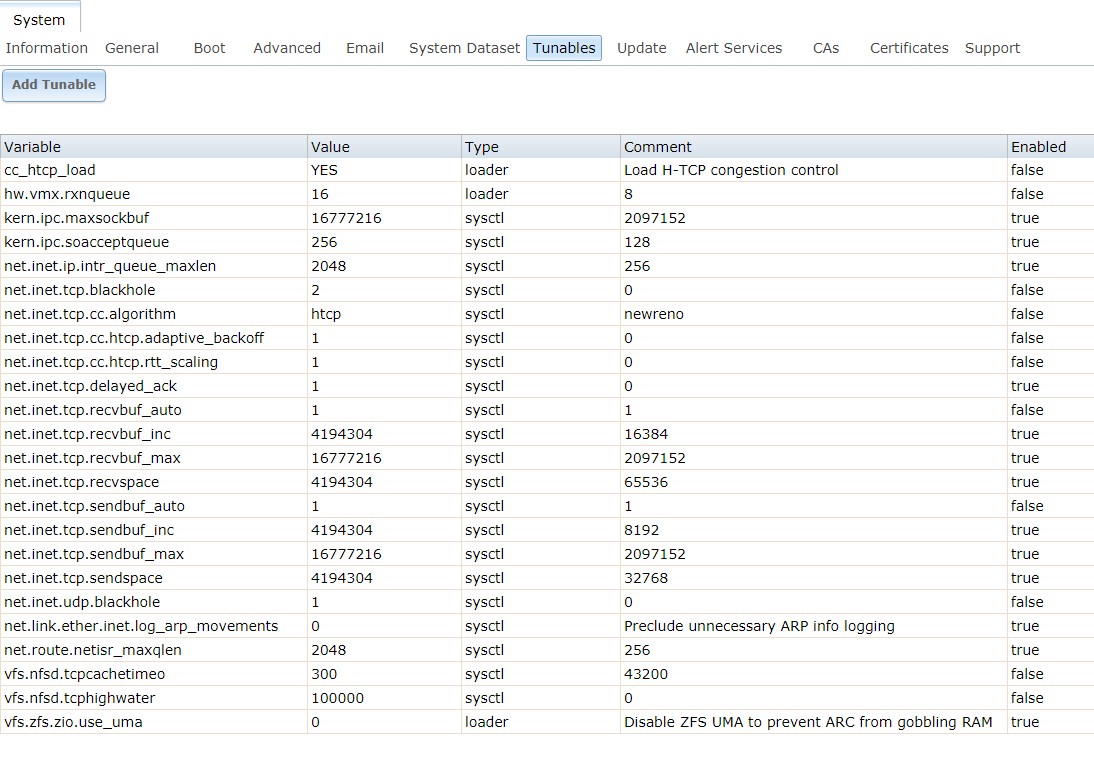Click the Type column header
The image size is (1094, 758).
click(540, 147)
